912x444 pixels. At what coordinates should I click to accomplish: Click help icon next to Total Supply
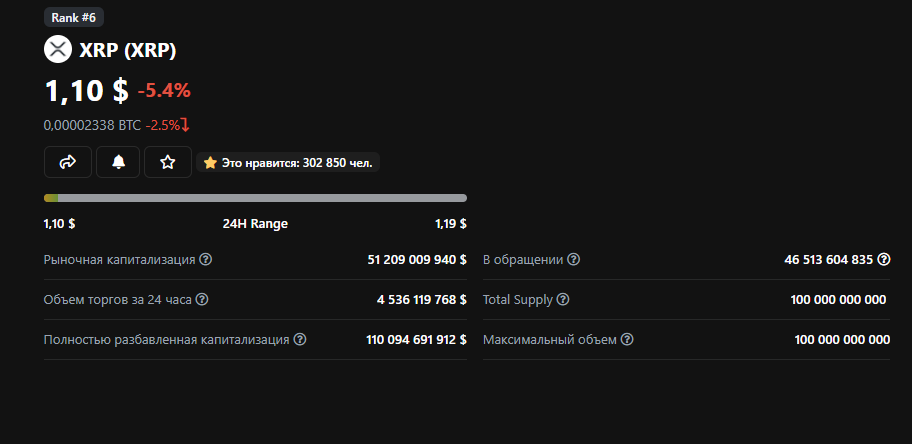(563, 299)
